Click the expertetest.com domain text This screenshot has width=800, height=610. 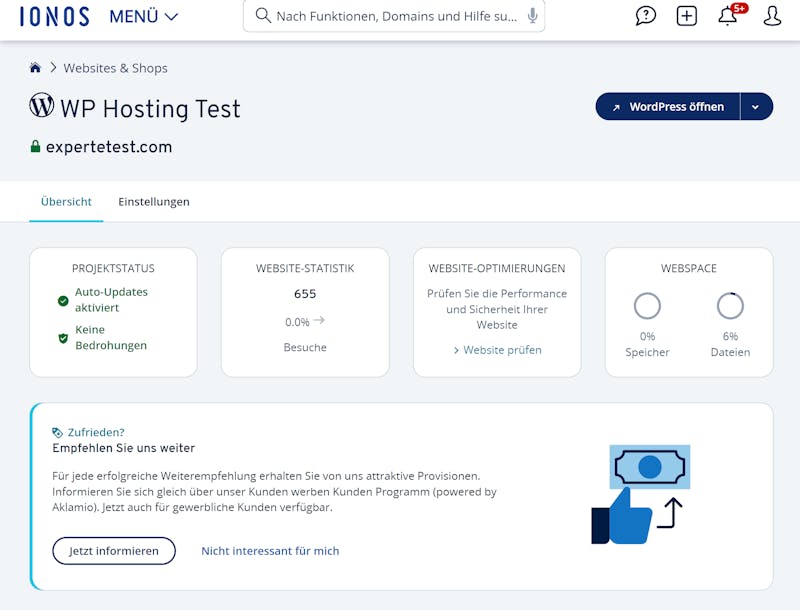[x=109, y=147]
